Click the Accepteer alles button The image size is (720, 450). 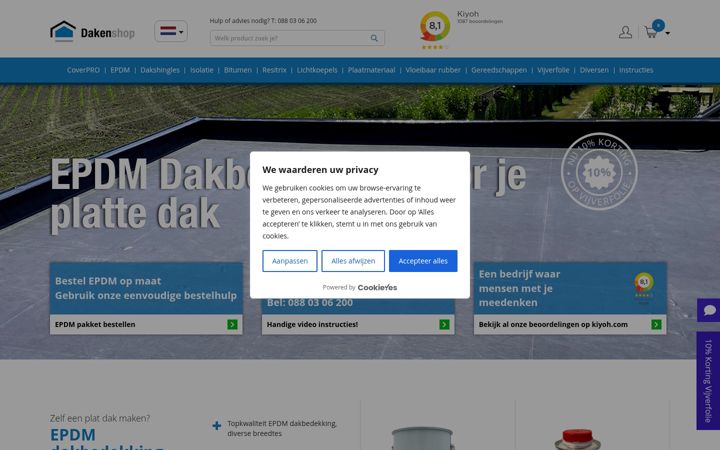423,261
